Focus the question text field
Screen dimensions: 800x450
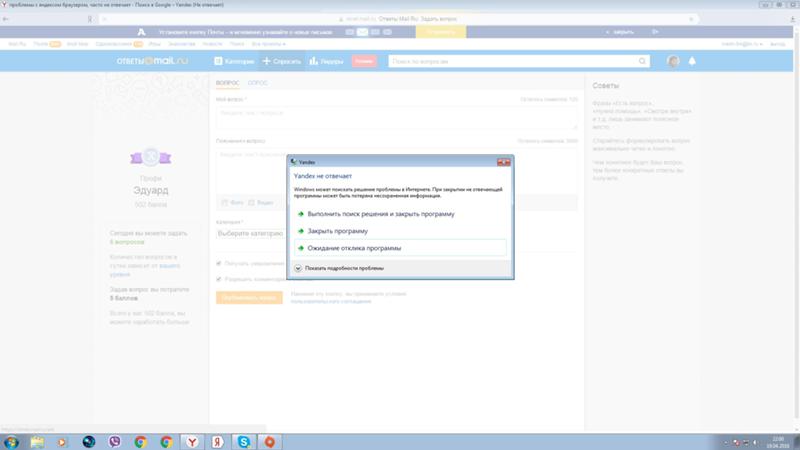(396, 117)
